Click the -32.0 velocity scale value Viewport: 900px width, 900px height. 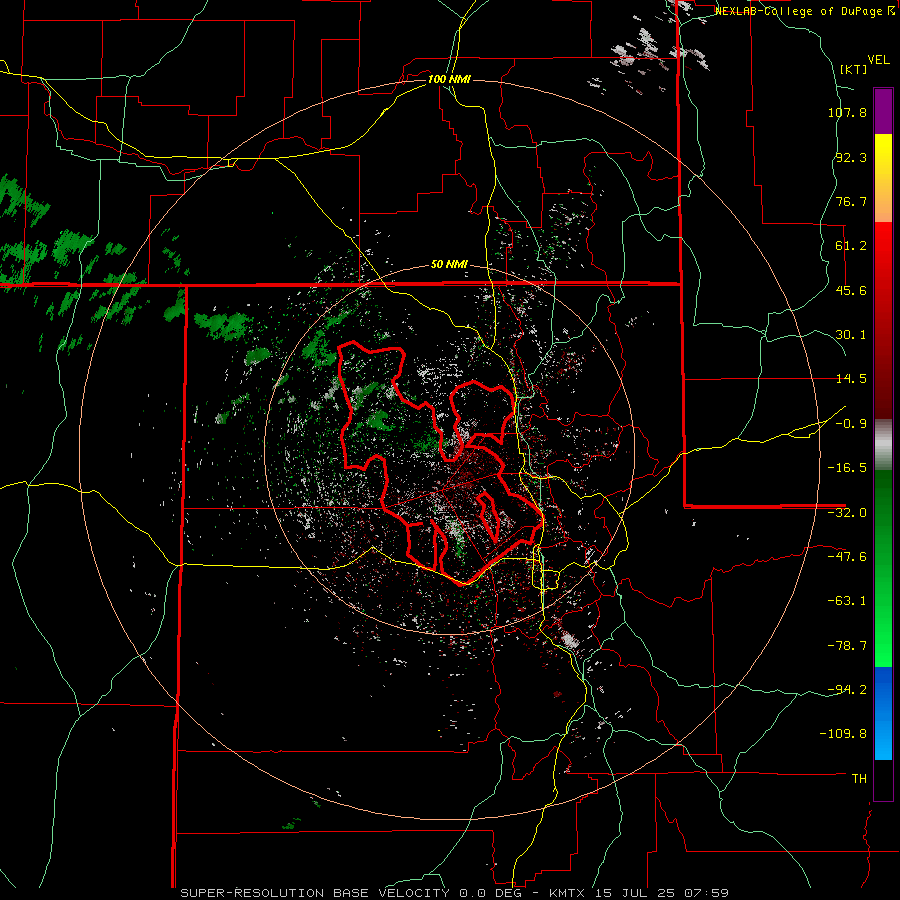pyautogui.click(x=847, y=513)
